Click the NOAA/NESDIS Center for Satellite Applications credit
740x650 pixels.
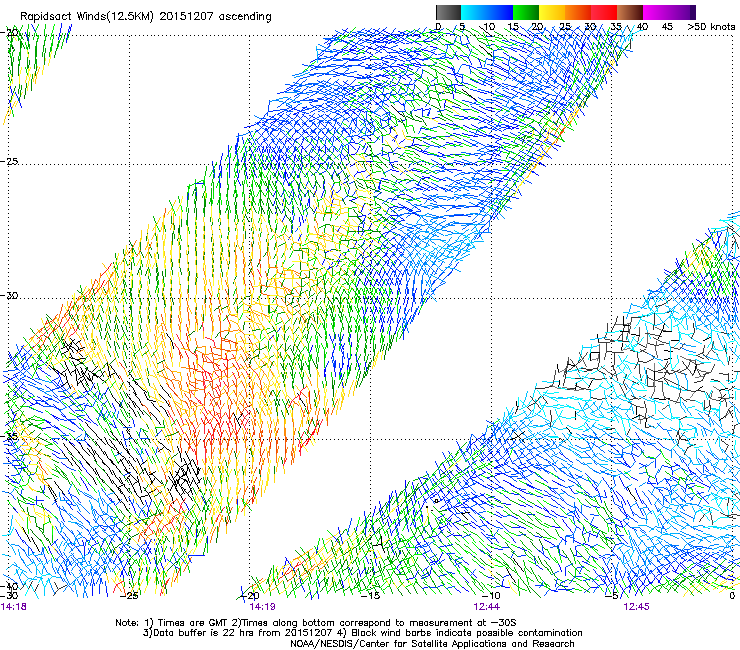tap(432, 644)
